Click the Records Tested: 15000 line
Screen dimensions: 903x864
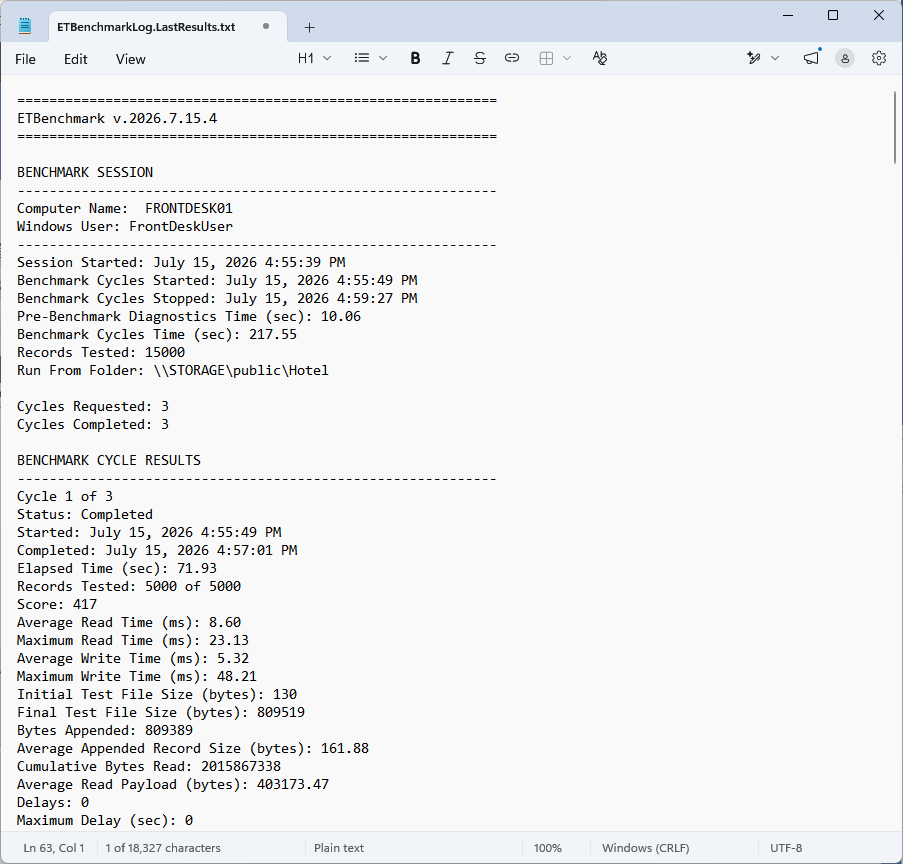pyautogui.click(x=101, y=353)
